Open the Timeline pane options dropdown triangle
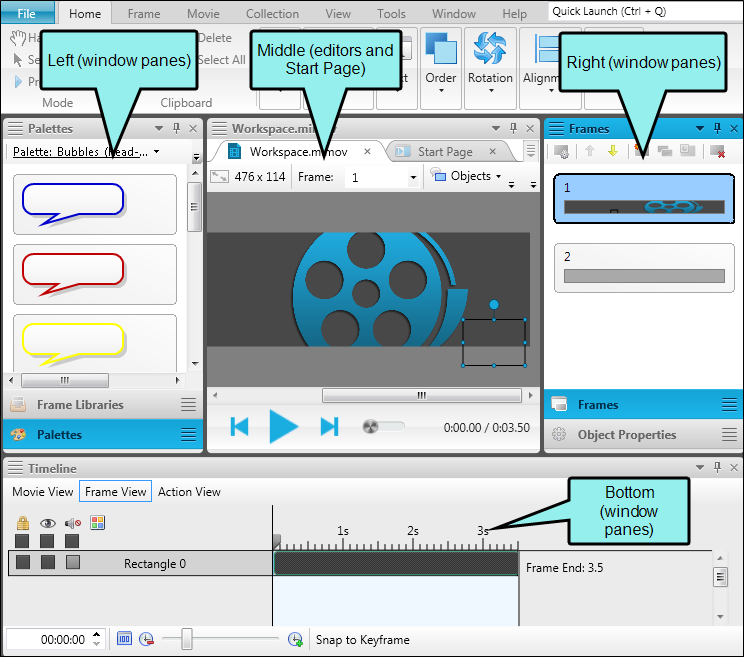This screenshot has width=744, height=657. pos(699,467)
